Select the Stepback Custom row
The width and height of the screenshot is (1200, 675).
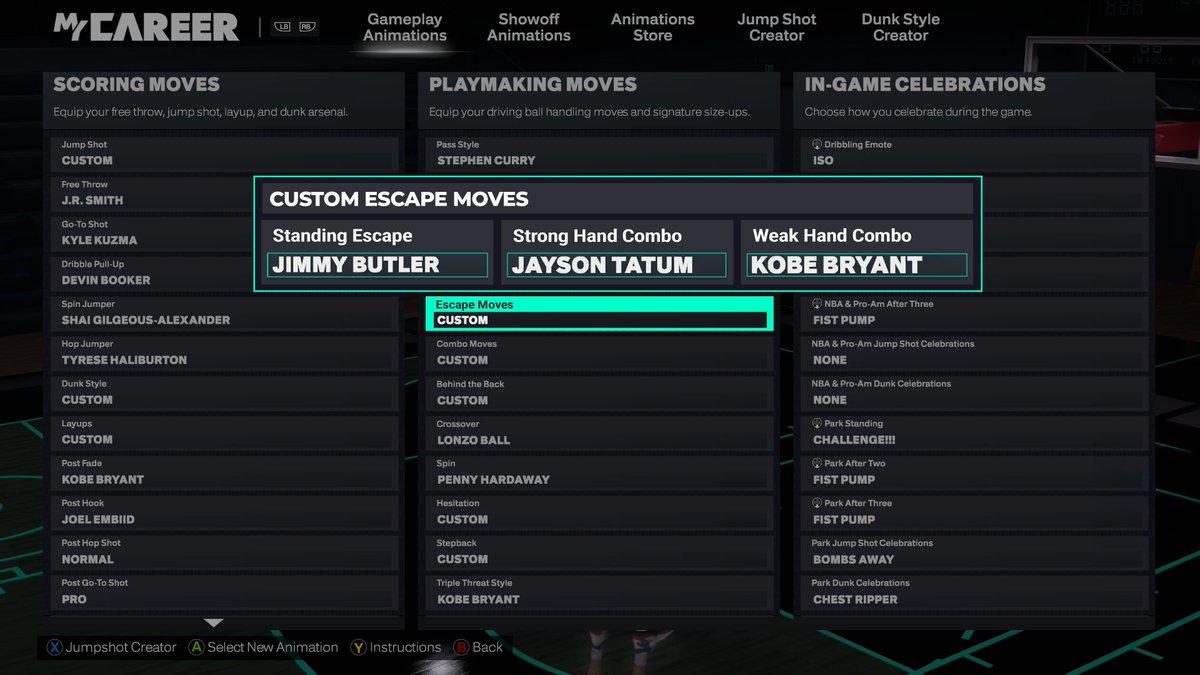pyautogui.click(x=600, y=552)
